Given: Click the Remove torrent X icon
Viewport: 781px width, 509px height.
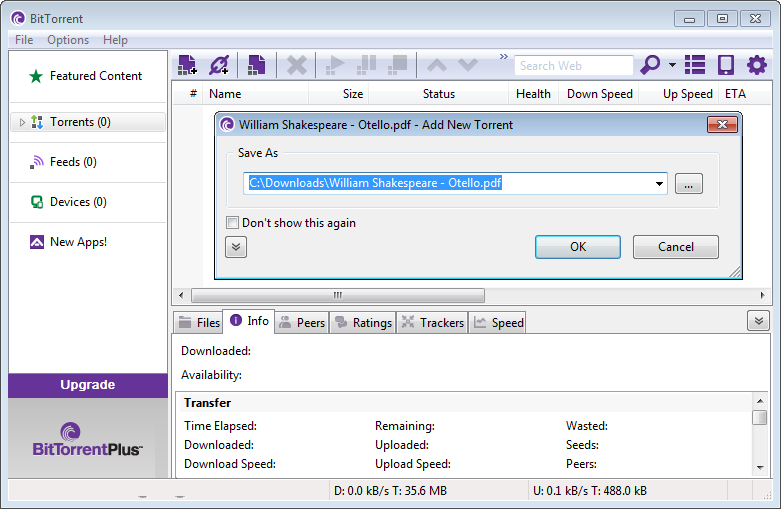Looking at the screenshot, I should 297,65.
